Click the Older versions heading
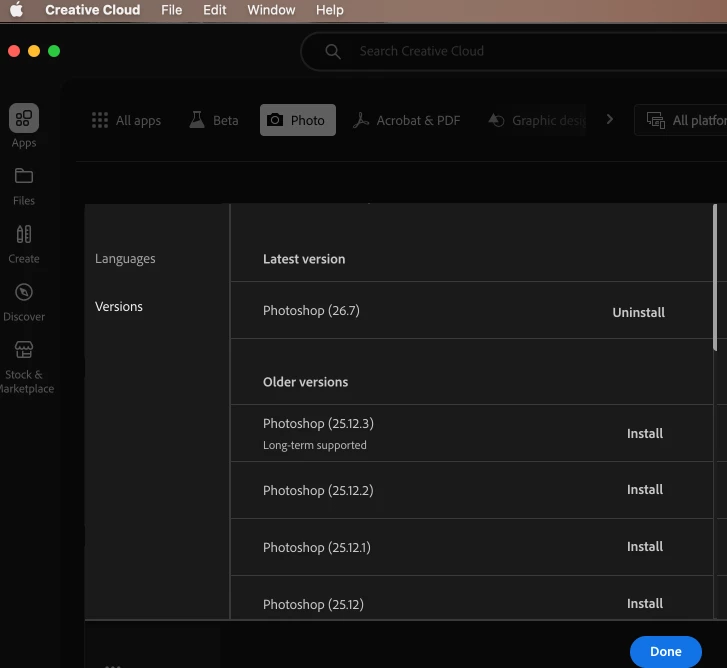 (305, 382)
